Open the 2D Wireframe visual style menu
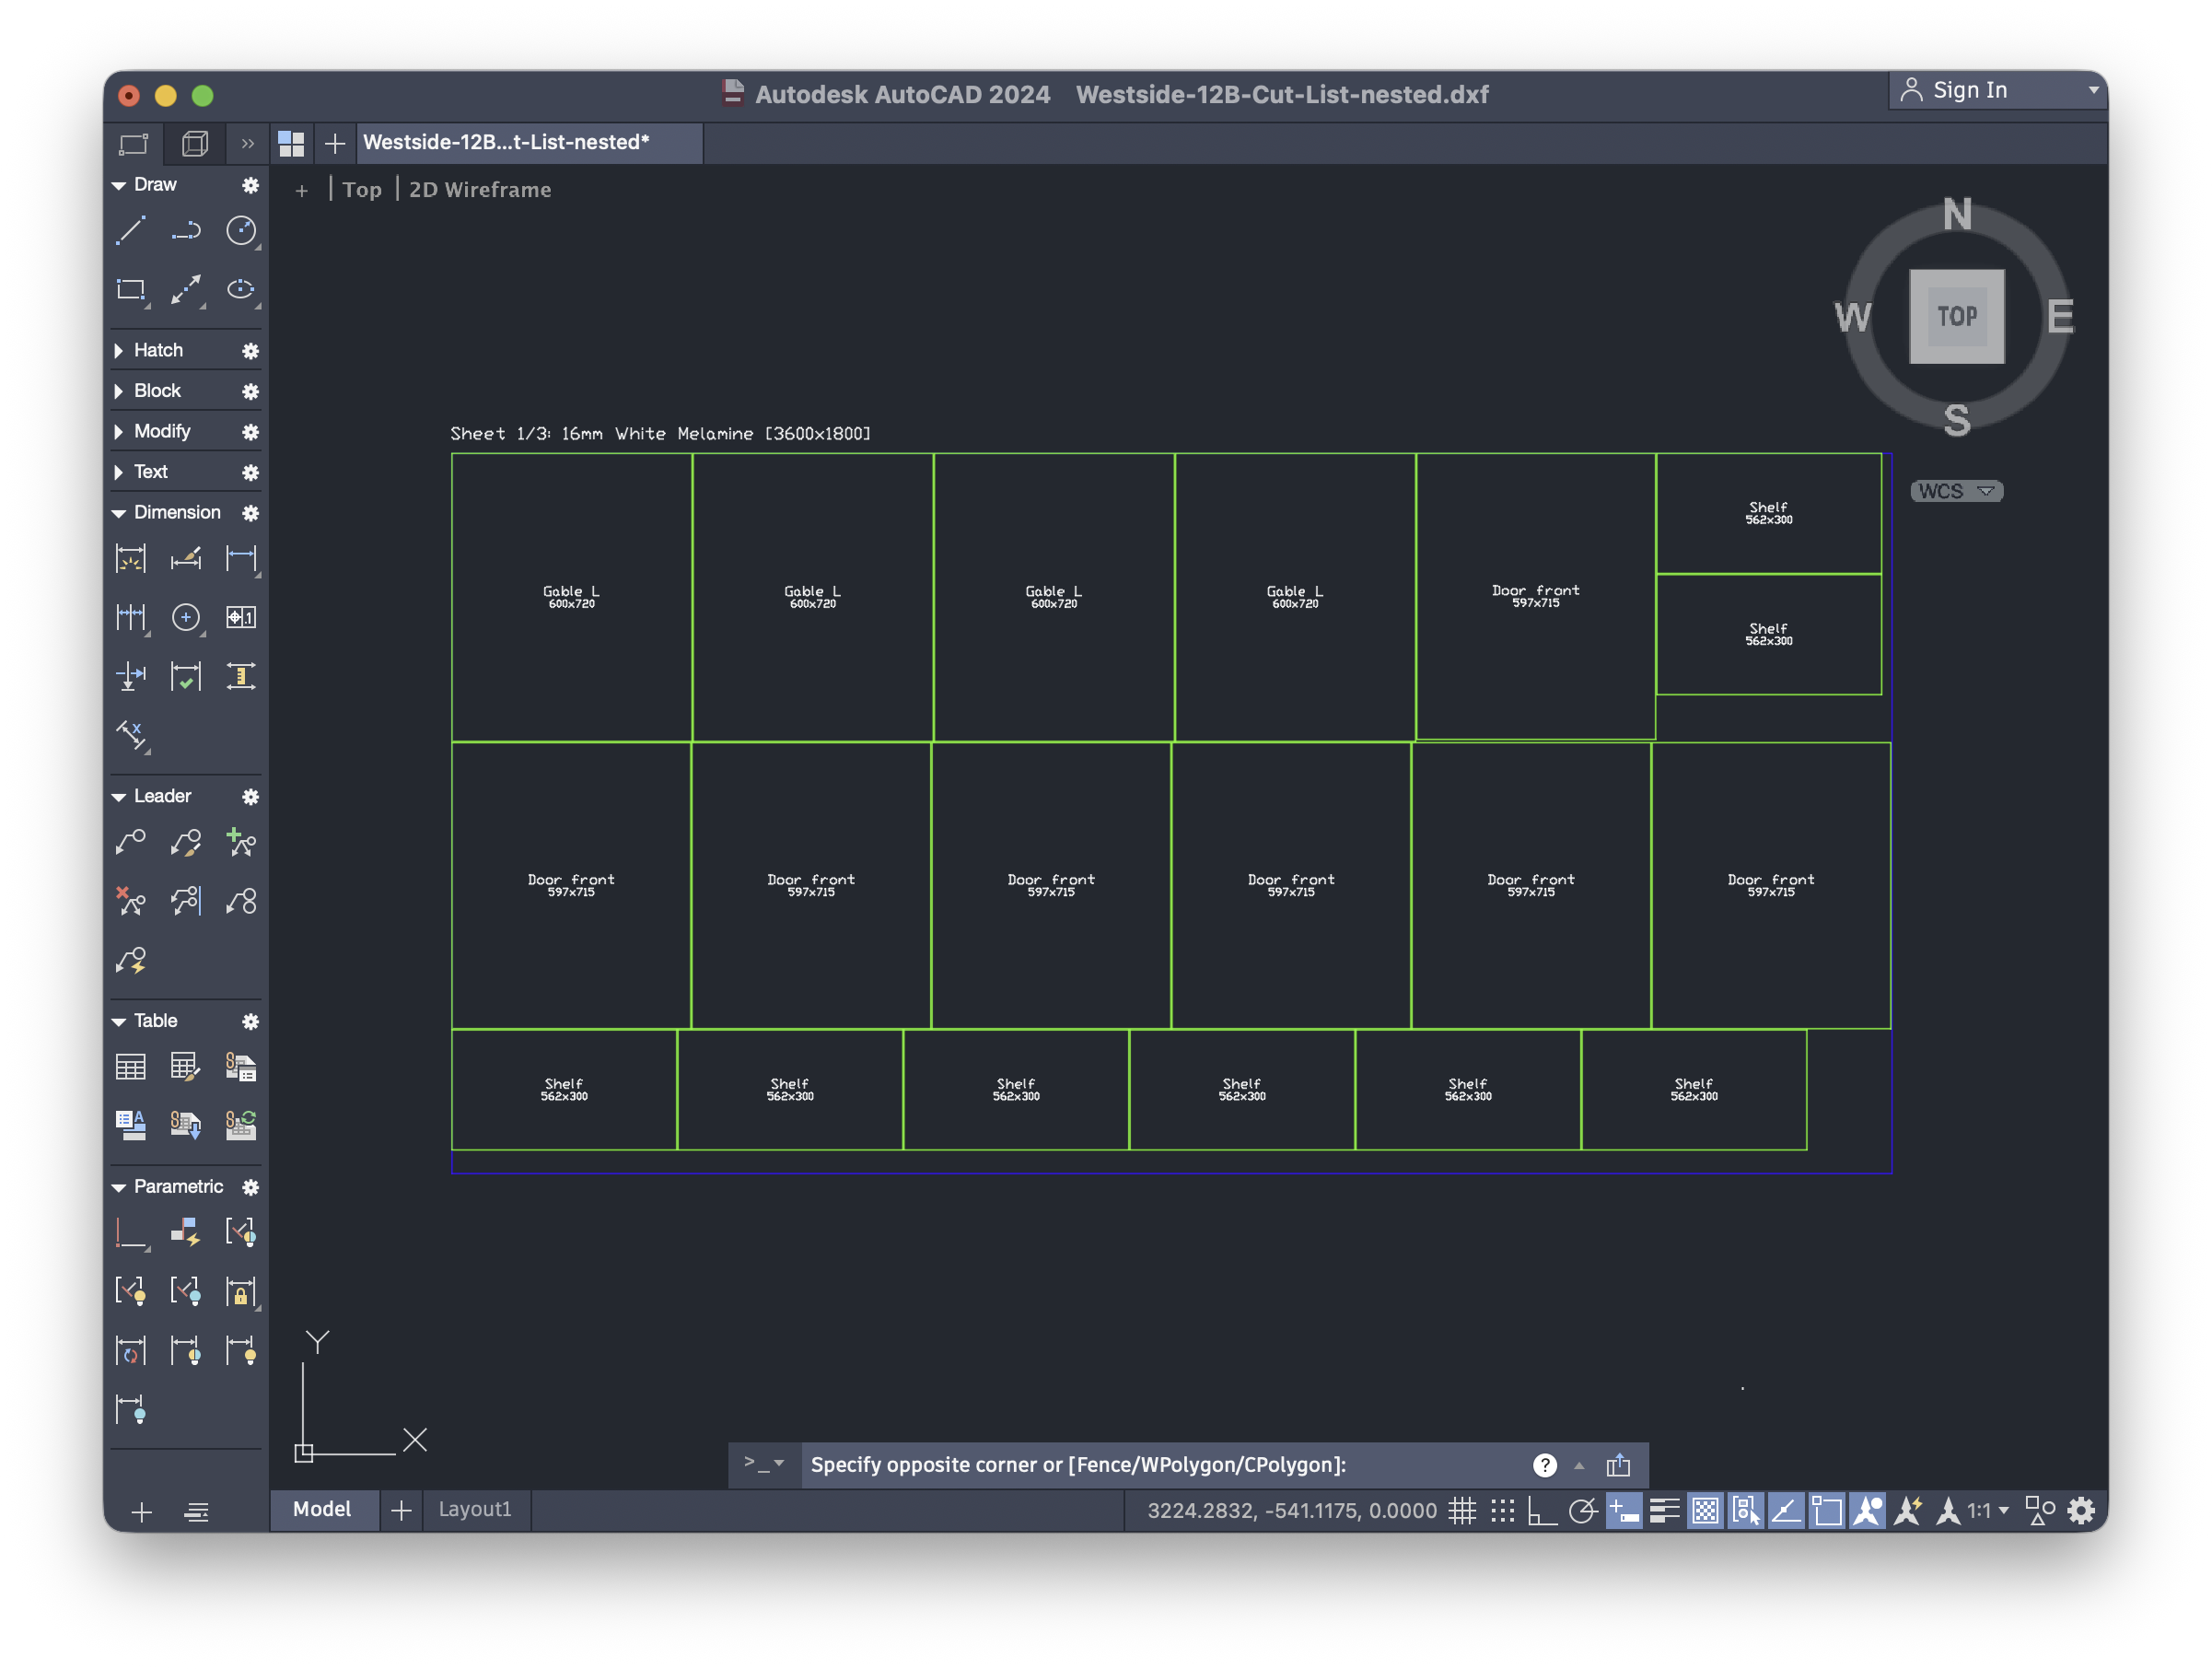Screen dimensions: 2212x1669 tap(480, 190)
